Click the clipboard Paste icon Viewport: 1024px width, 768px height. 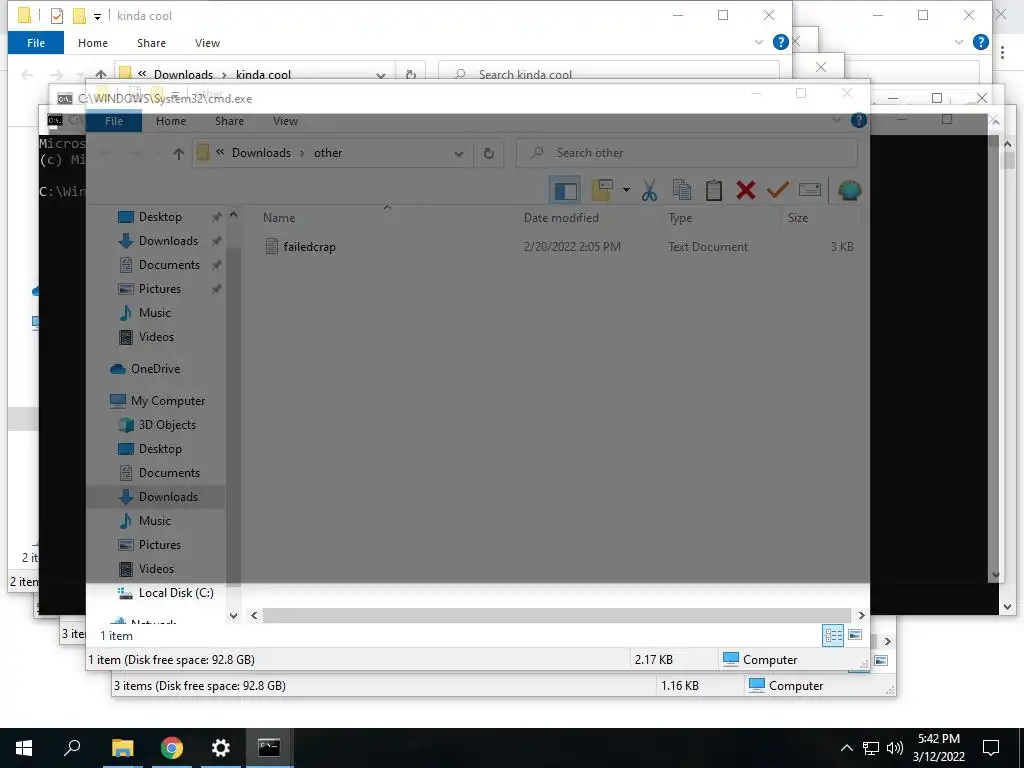point(714,190)
